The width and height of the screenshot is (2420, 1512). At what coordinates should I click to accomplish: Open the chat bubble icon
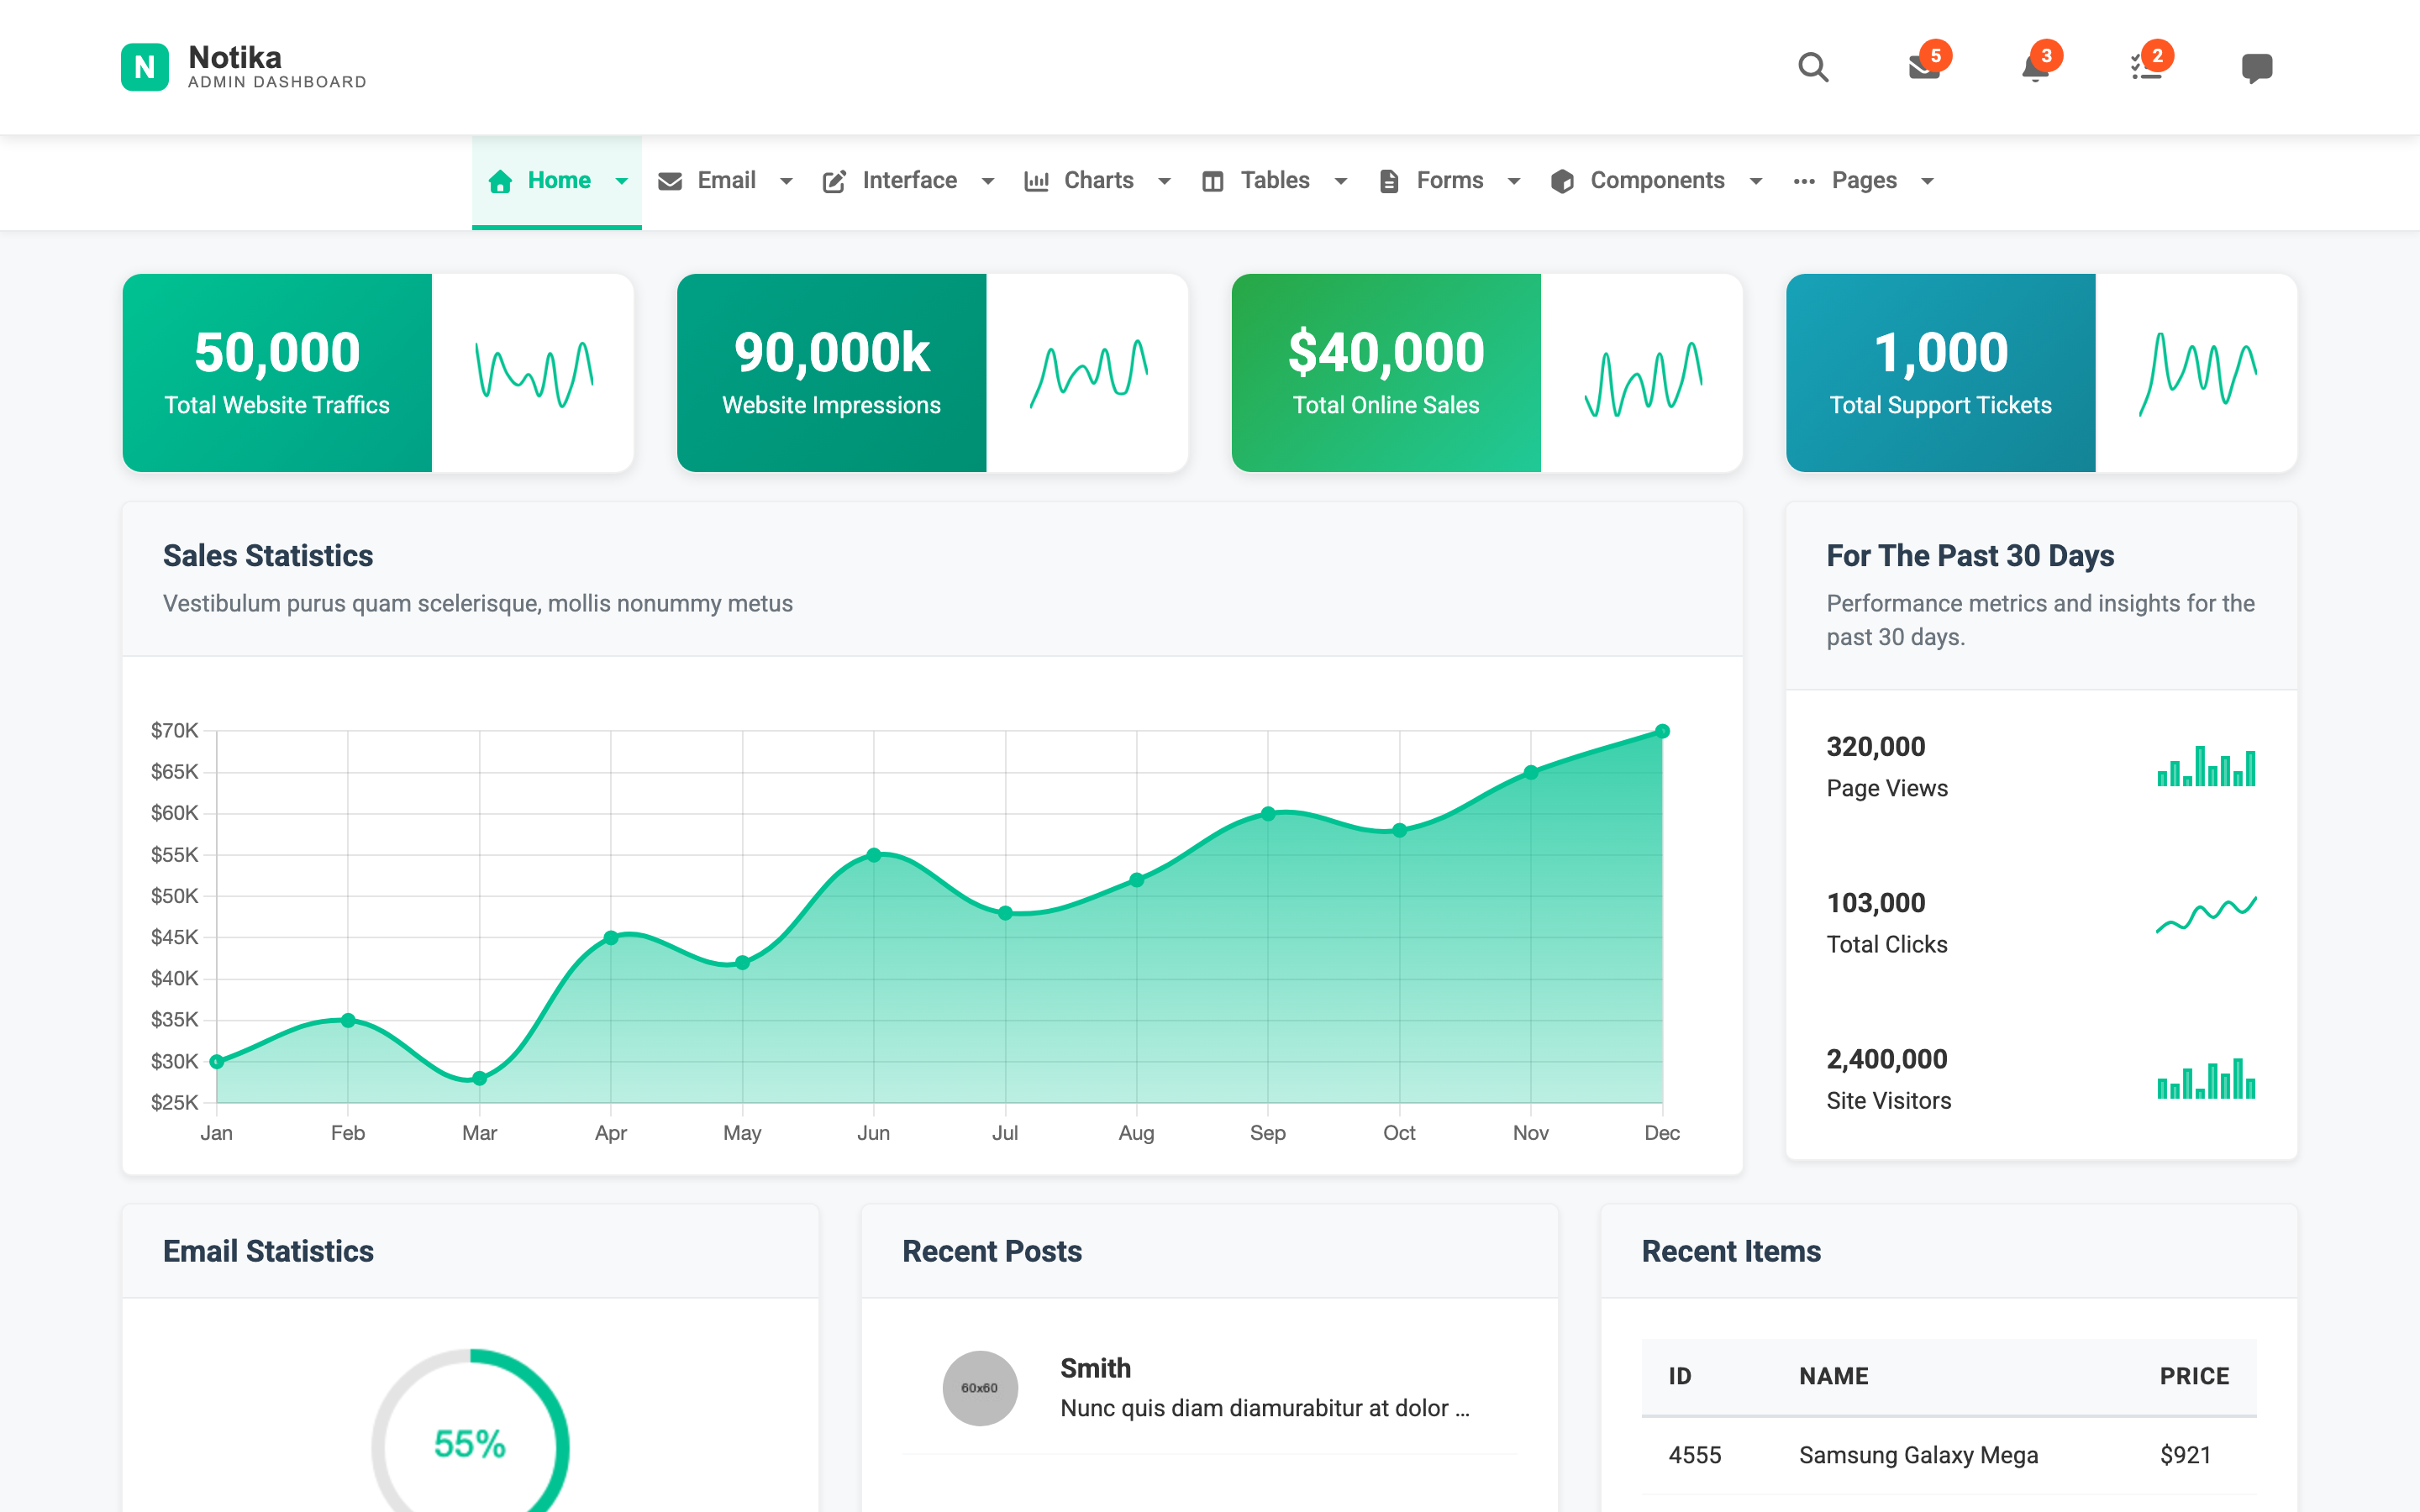[x=2257, y=67]
